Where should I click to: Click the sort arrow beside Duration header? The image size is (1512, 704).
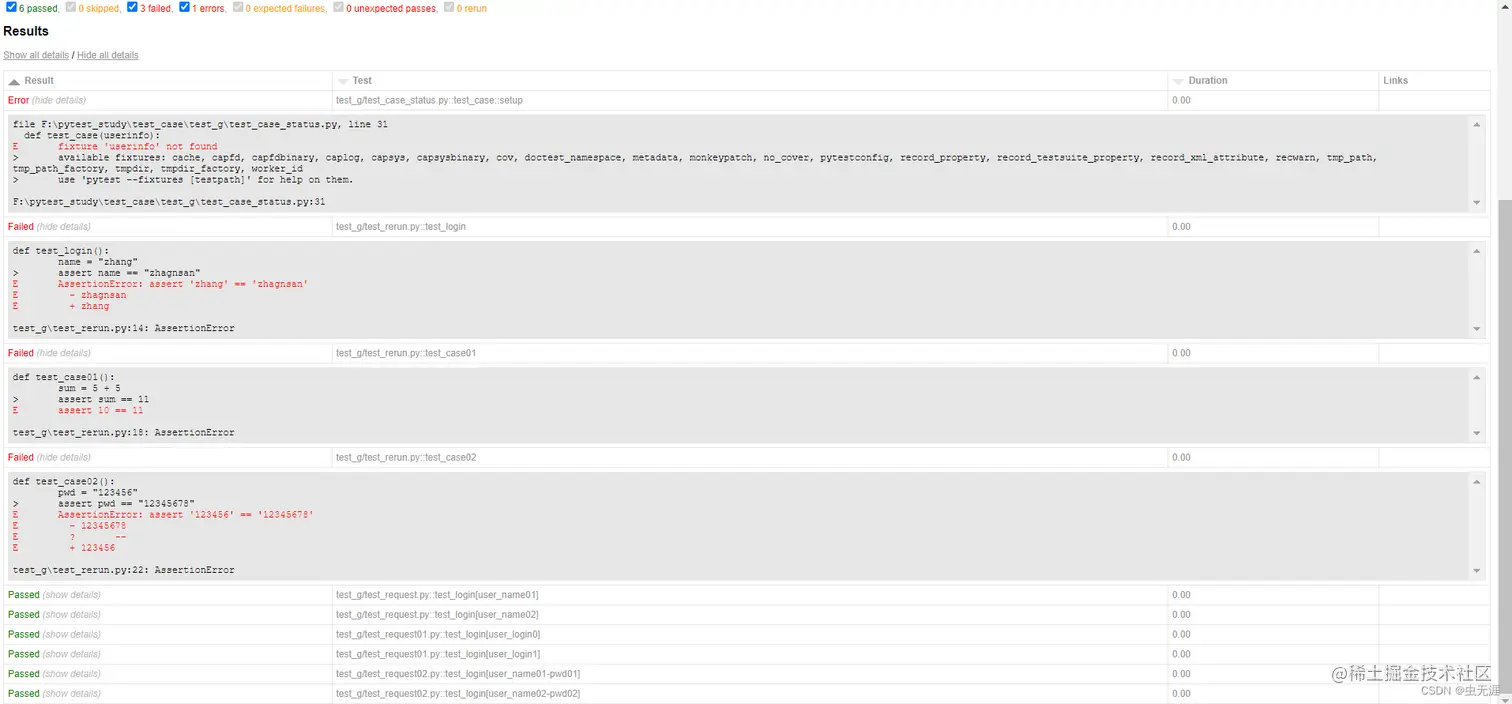pos(1179,81)
